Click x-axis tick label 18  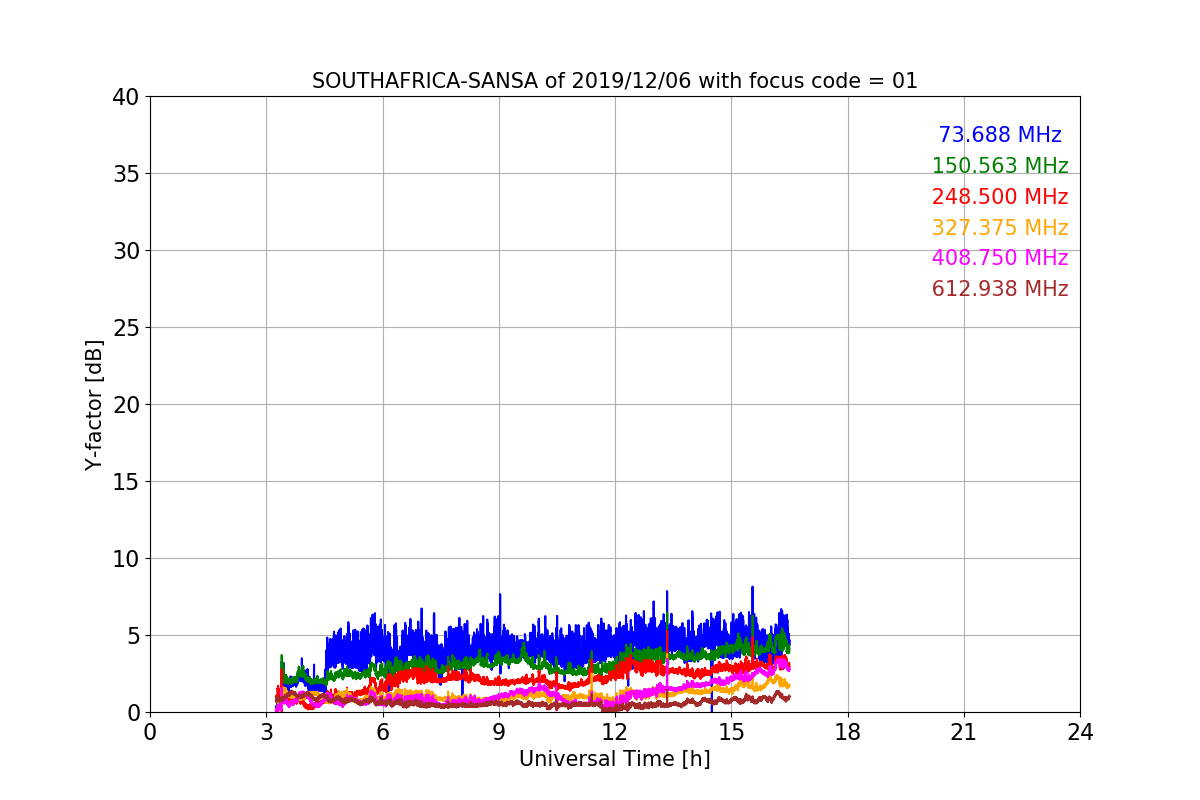point(848,732)
